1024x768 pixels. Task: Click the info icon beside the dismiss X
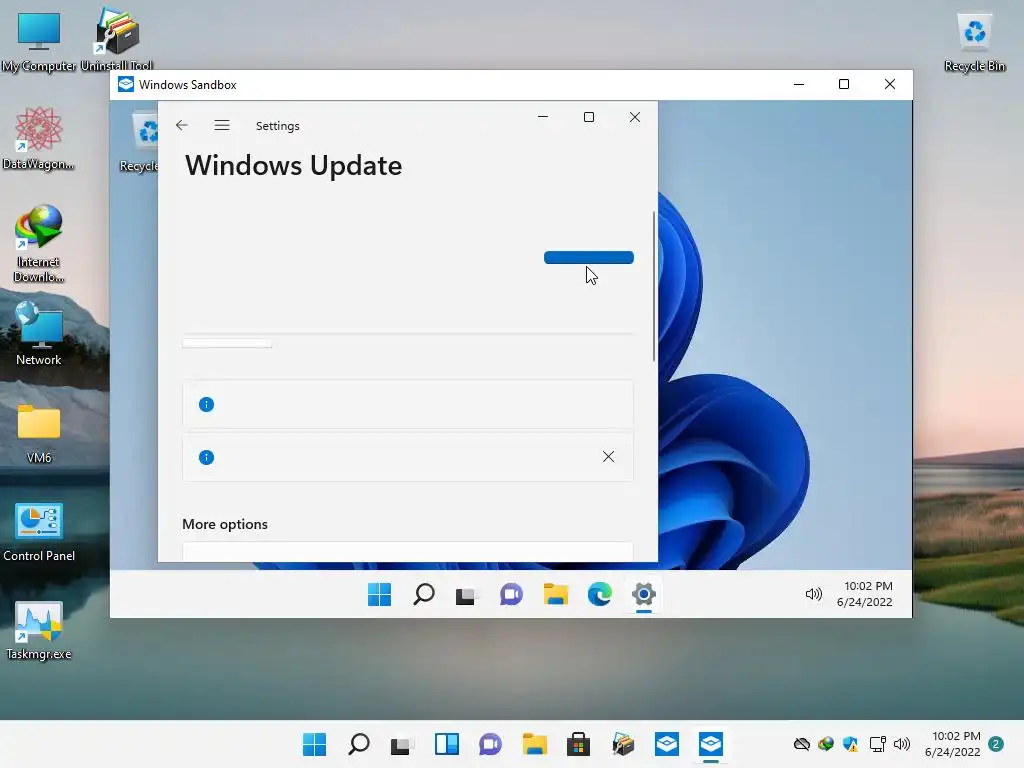(x=206, y=457)
